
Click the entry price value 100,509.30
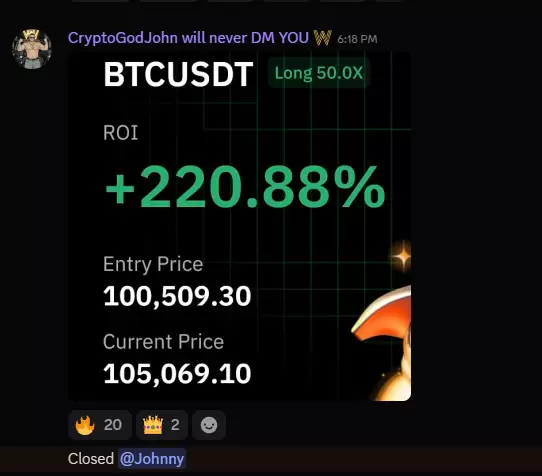click(x=177, y=296)
